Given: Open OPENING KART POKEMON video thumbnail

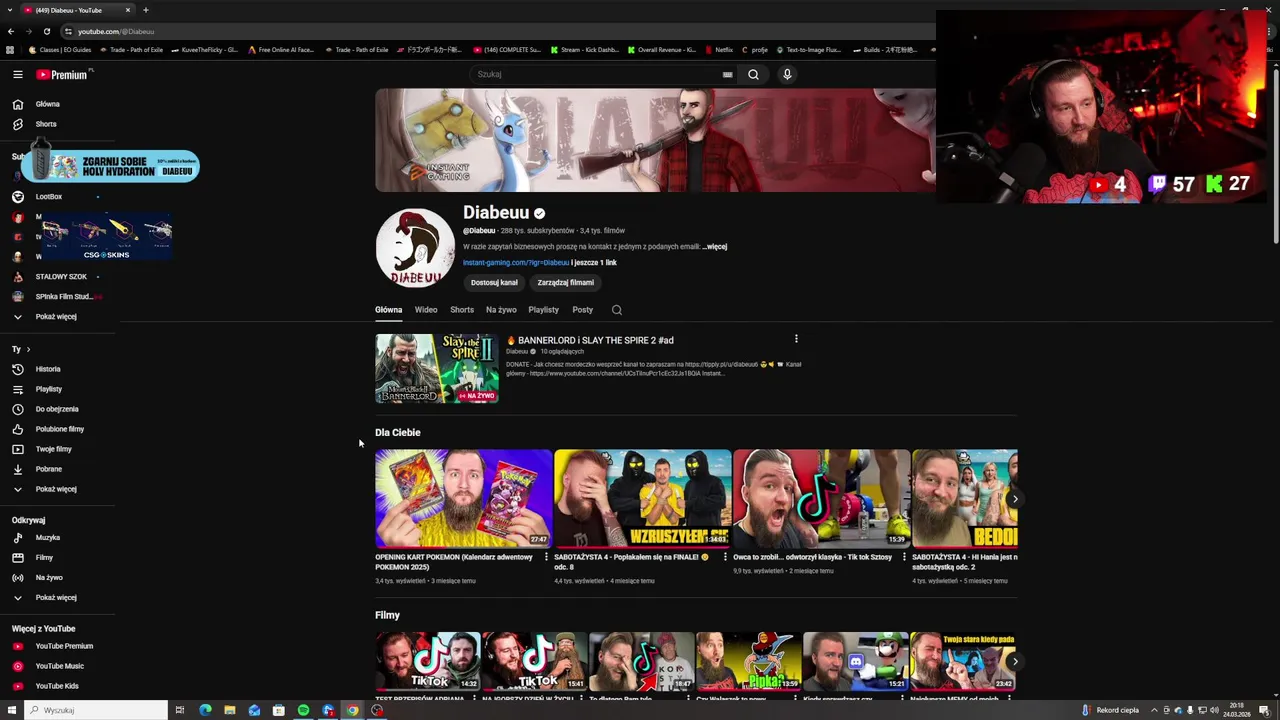Looking at the screenshot, I should (x=463, y=498).
